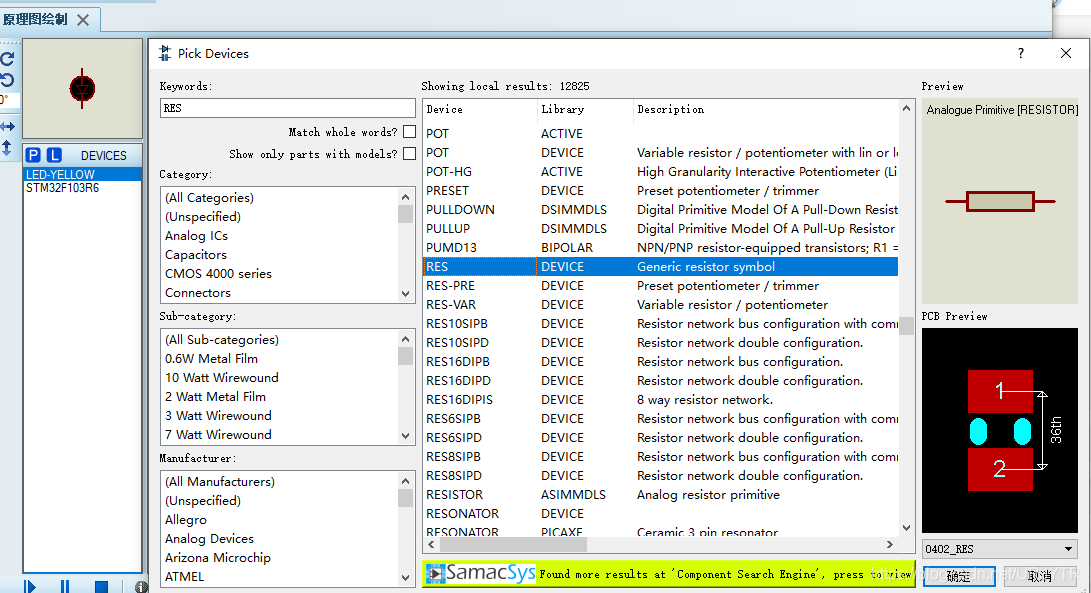Select the RES-VAR device row
Viewport: 1091px width, 593px height.
pos(660,305)
